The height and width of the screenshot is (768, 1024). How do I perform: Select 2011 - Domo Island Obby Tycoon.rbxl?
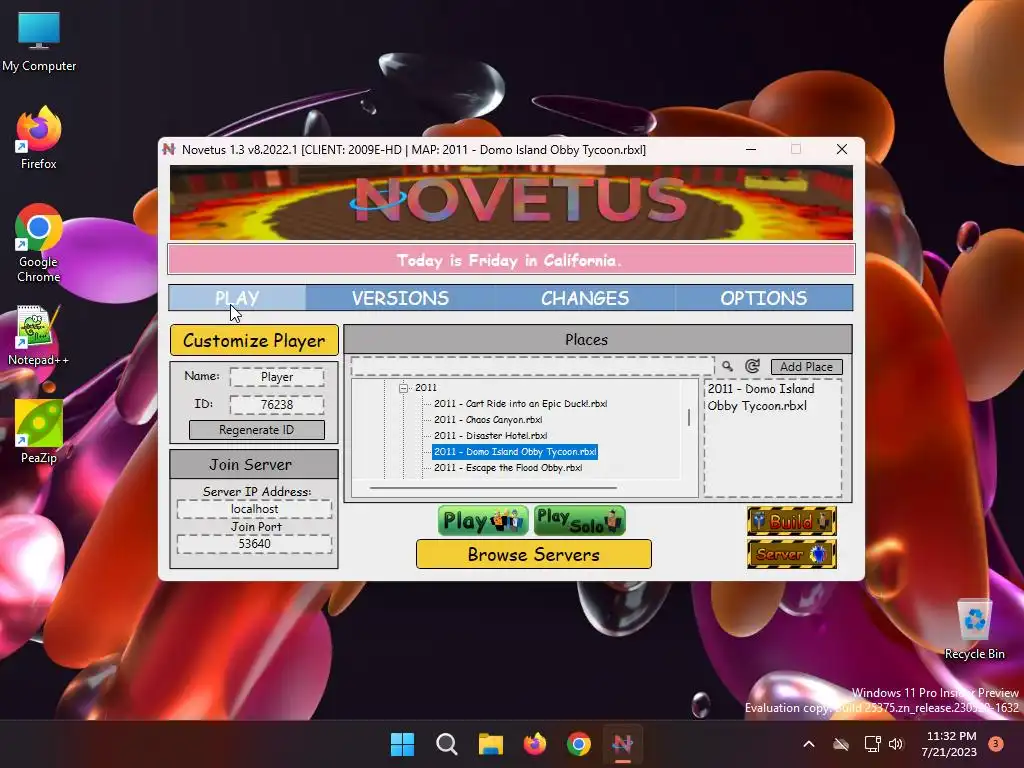point(515,452)
